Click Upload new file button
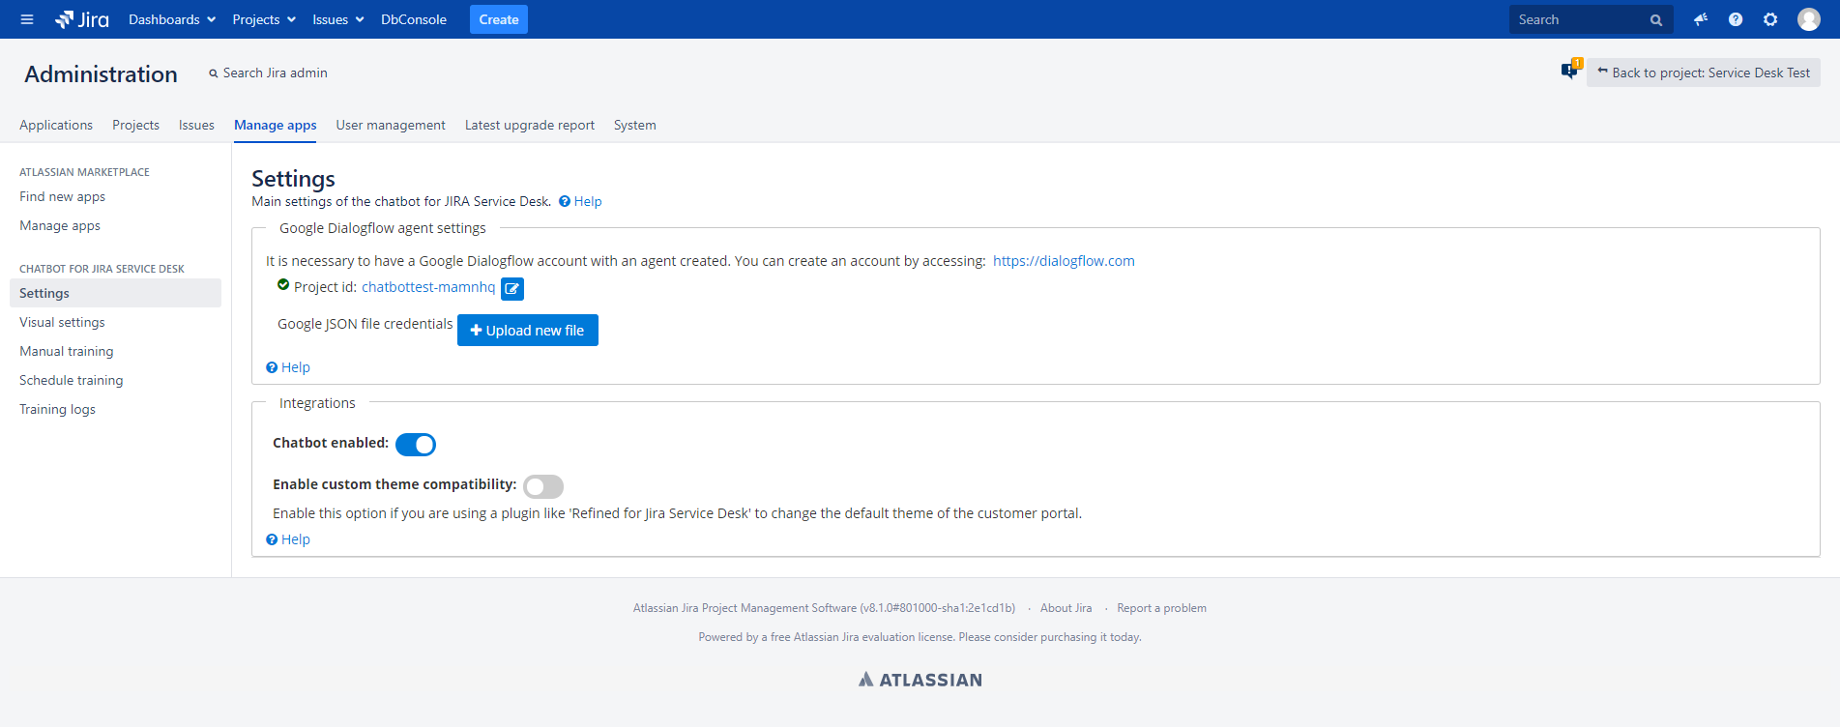The image size is (1840, 727). (x=528, y=330)
